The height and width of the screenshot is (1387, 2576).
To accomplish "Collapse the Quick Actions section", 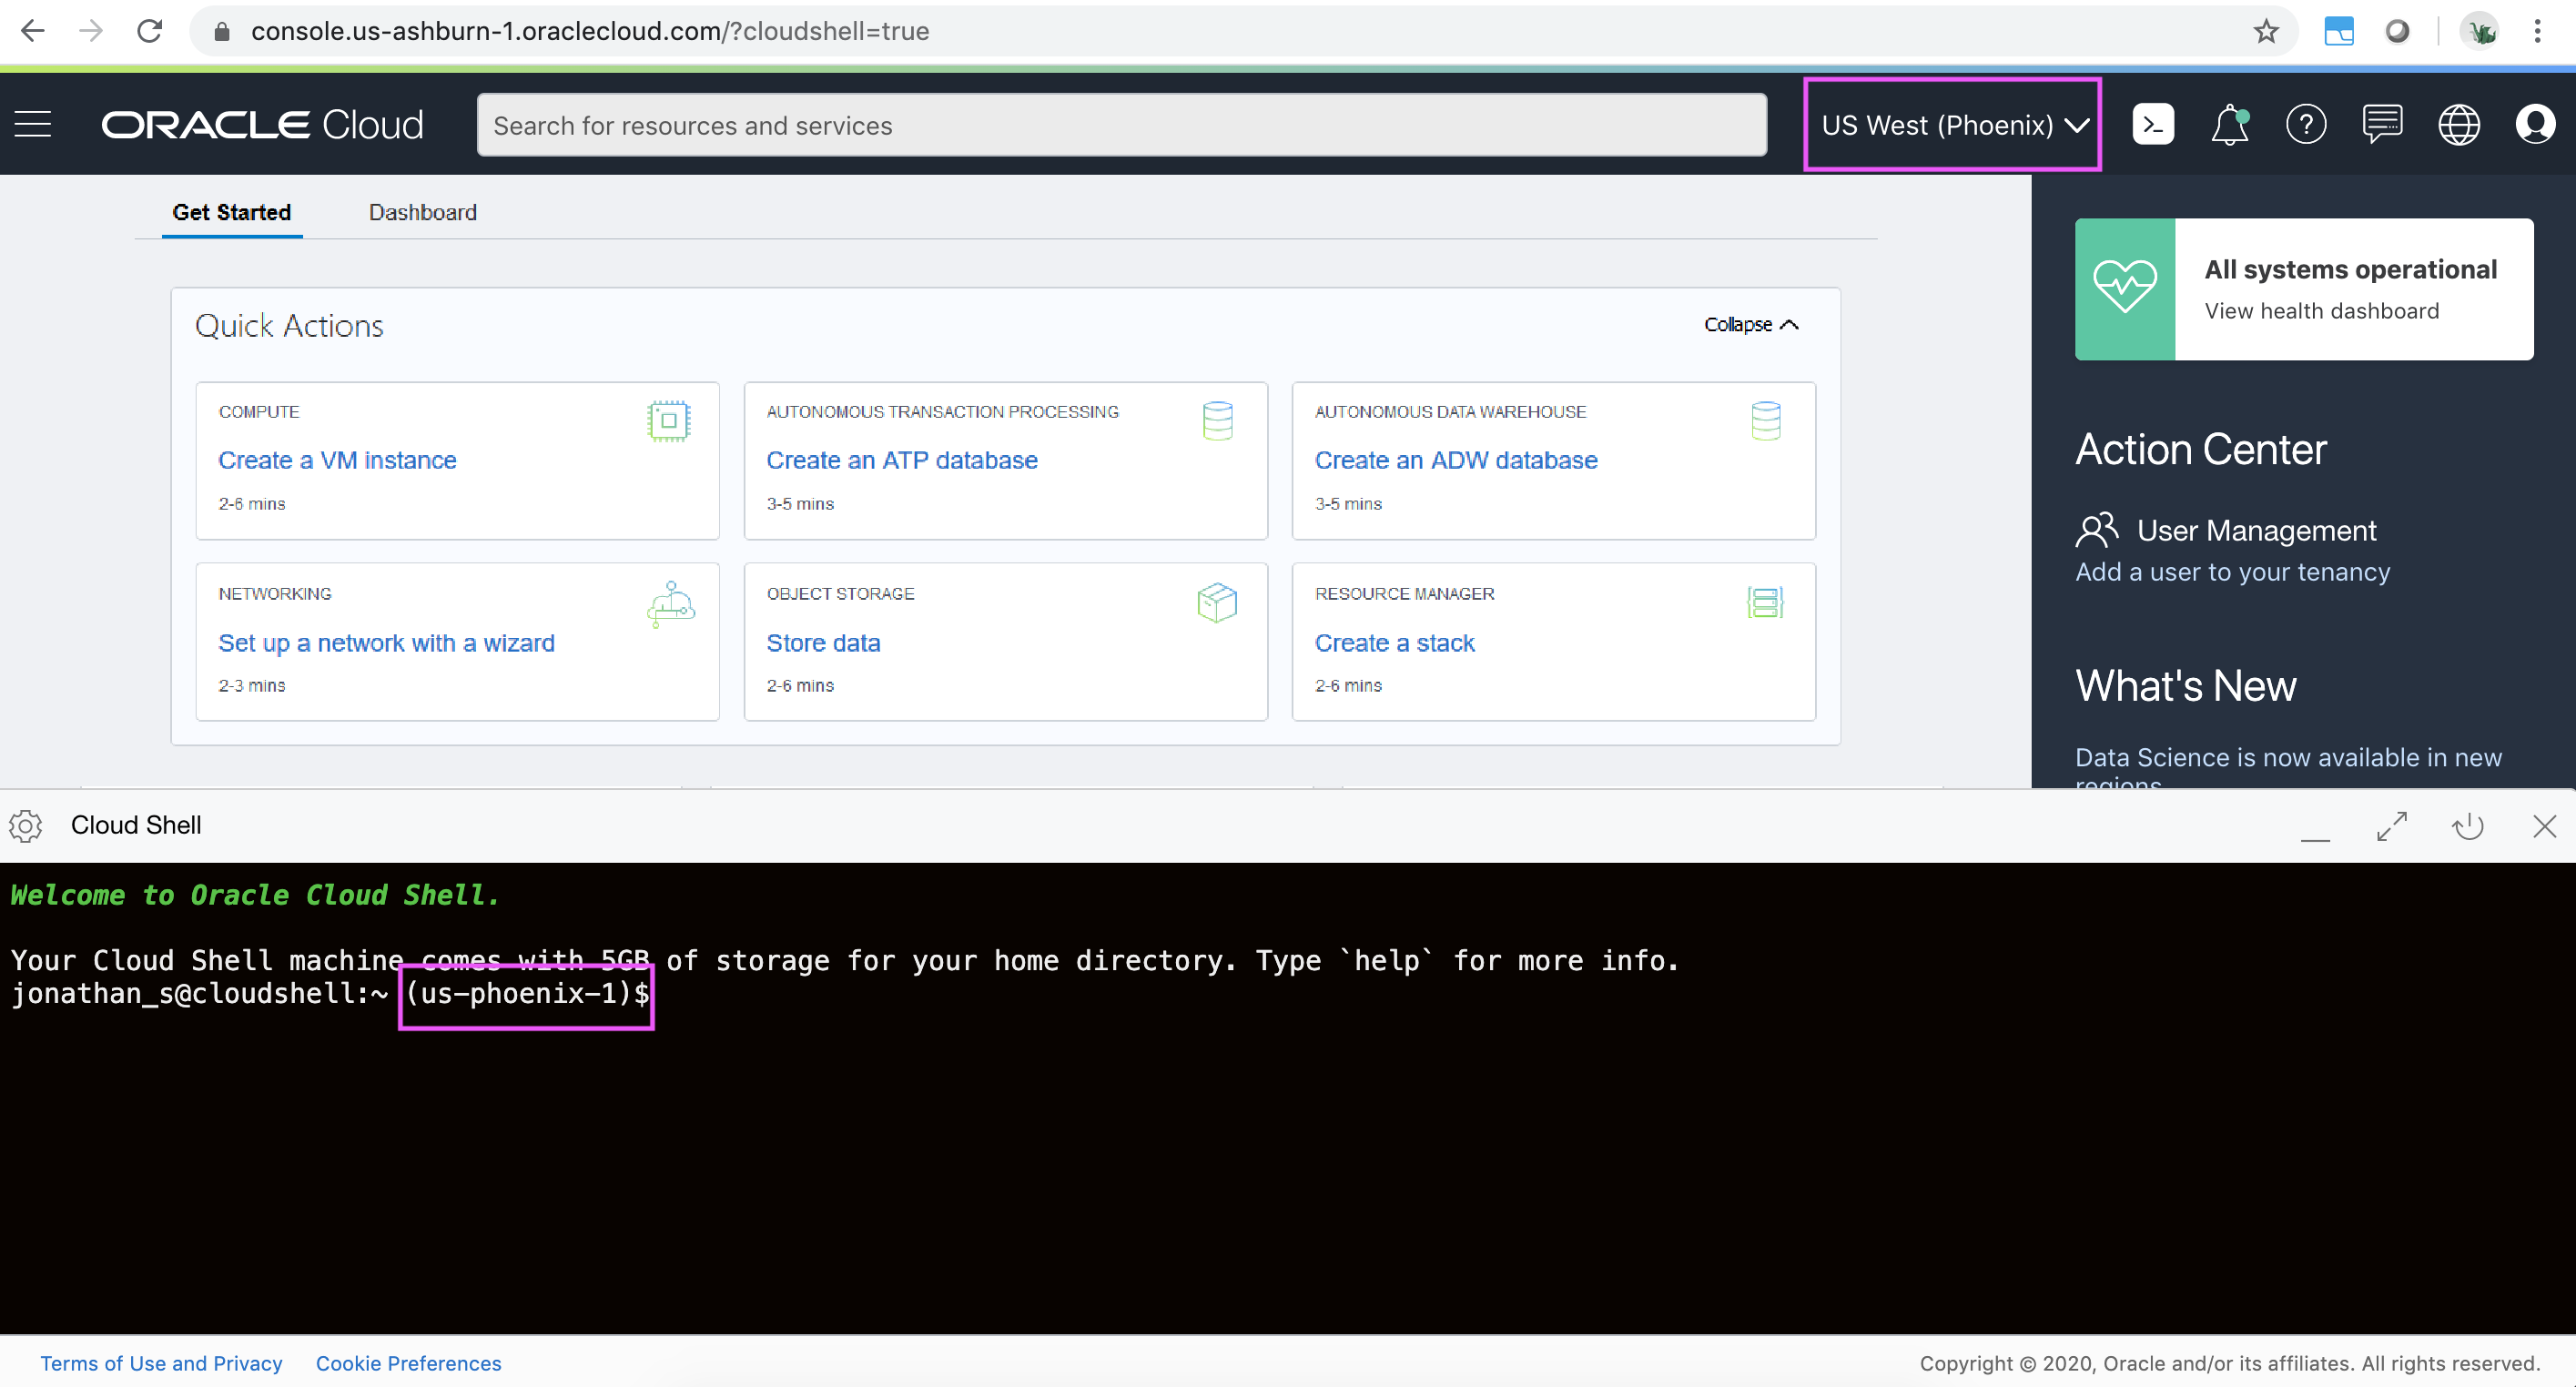I will [1750, 325].
